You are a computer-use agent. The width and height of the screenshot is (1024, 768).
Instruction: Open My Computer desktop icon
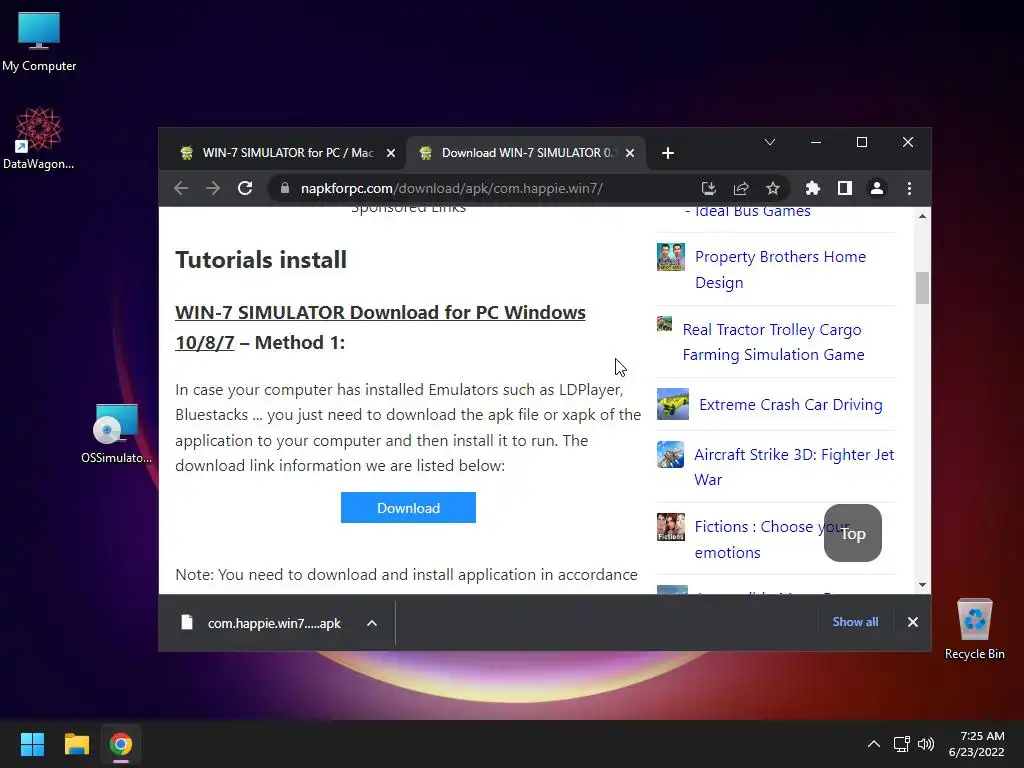click(39, 42)
